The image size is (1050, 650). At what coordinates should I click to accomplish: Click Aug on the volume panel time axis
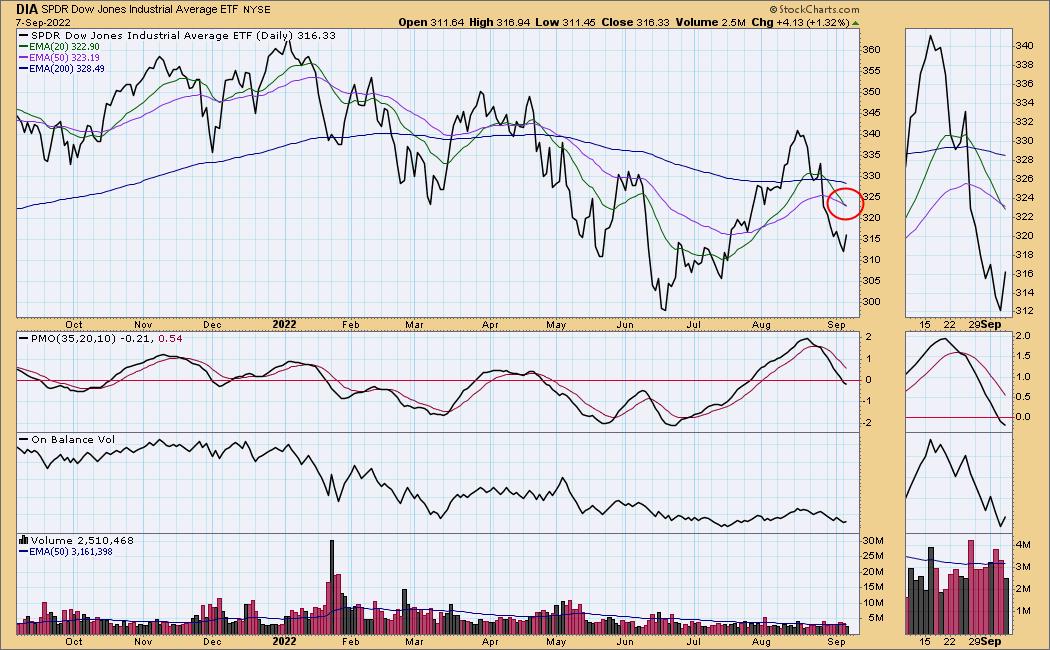(x=761, y=641)
